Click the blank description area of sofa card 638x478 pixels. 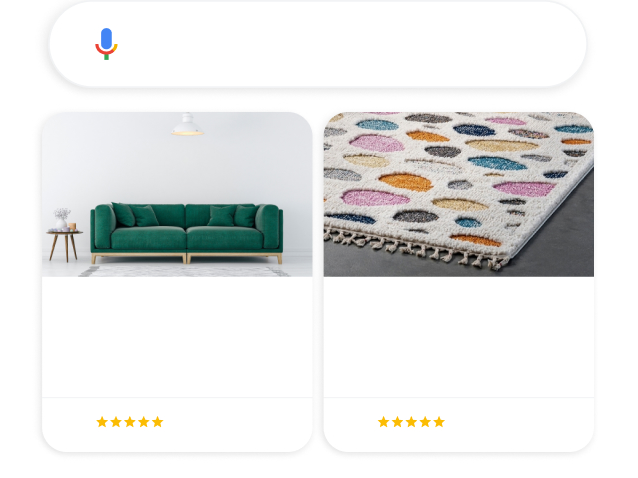177,337
